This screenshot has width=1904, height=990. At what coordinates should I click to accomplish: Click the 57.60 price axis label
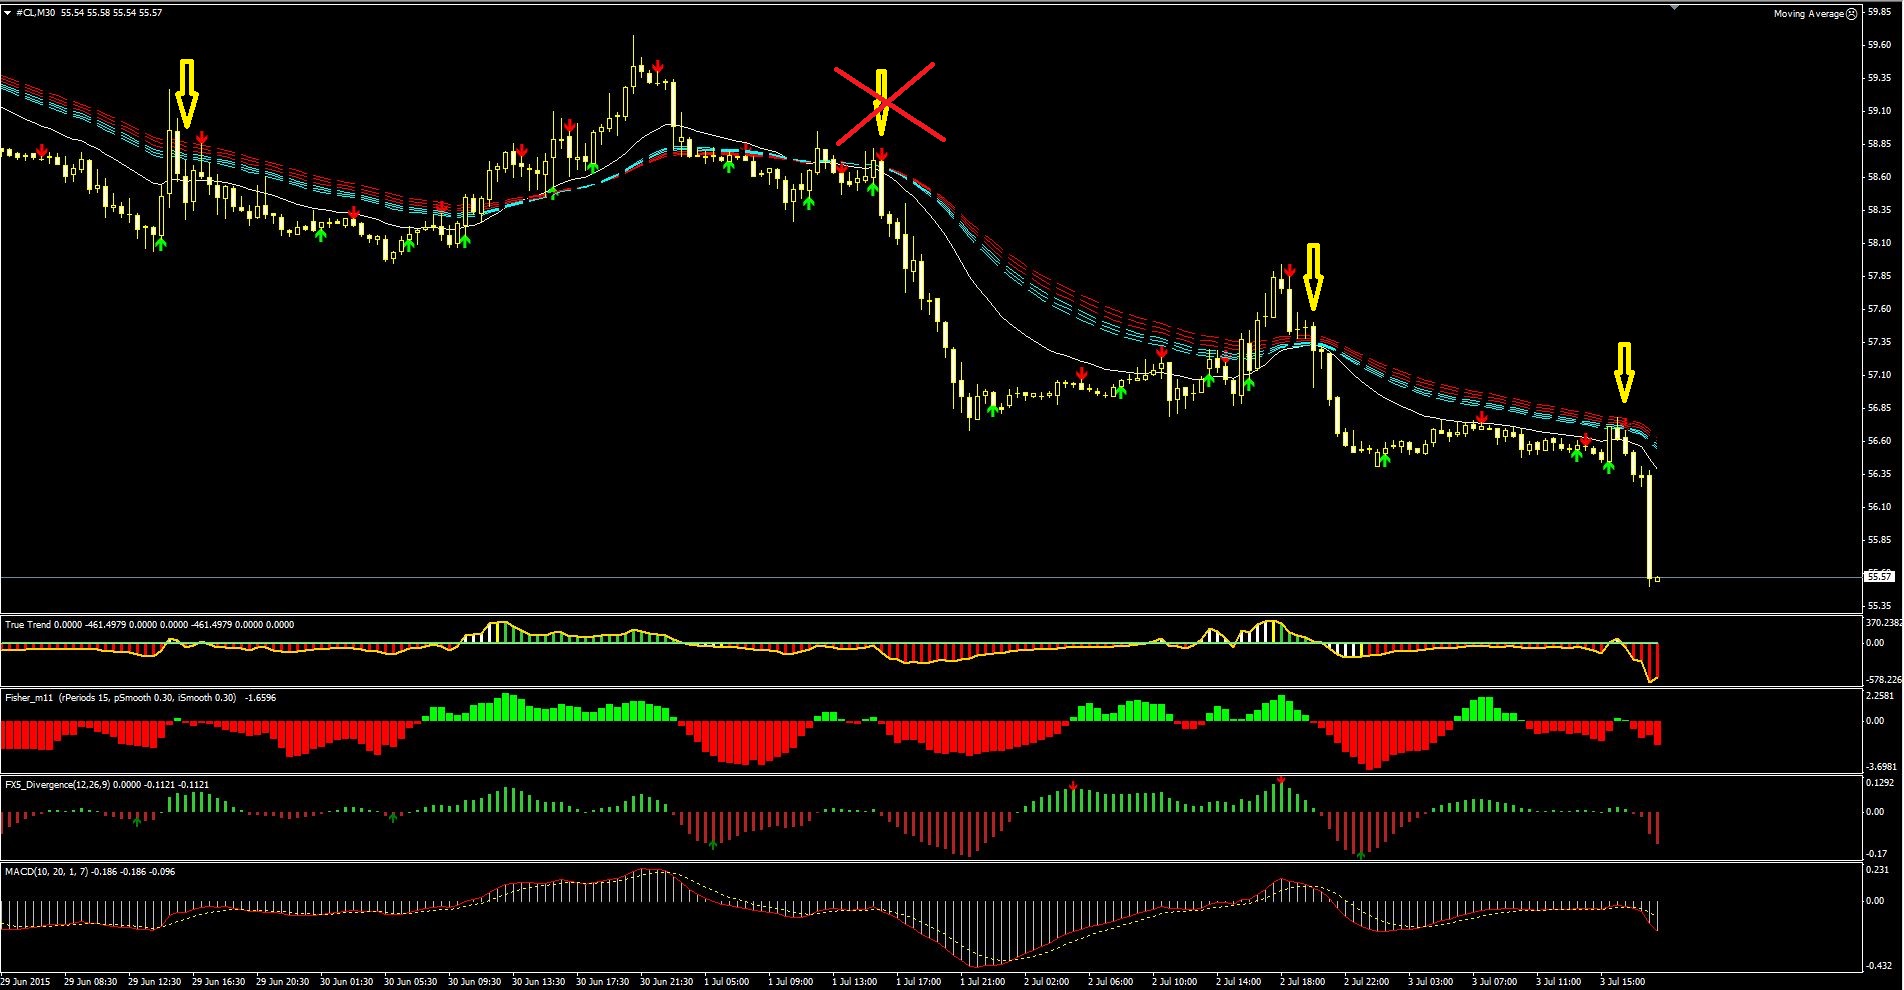point(1879,309)
